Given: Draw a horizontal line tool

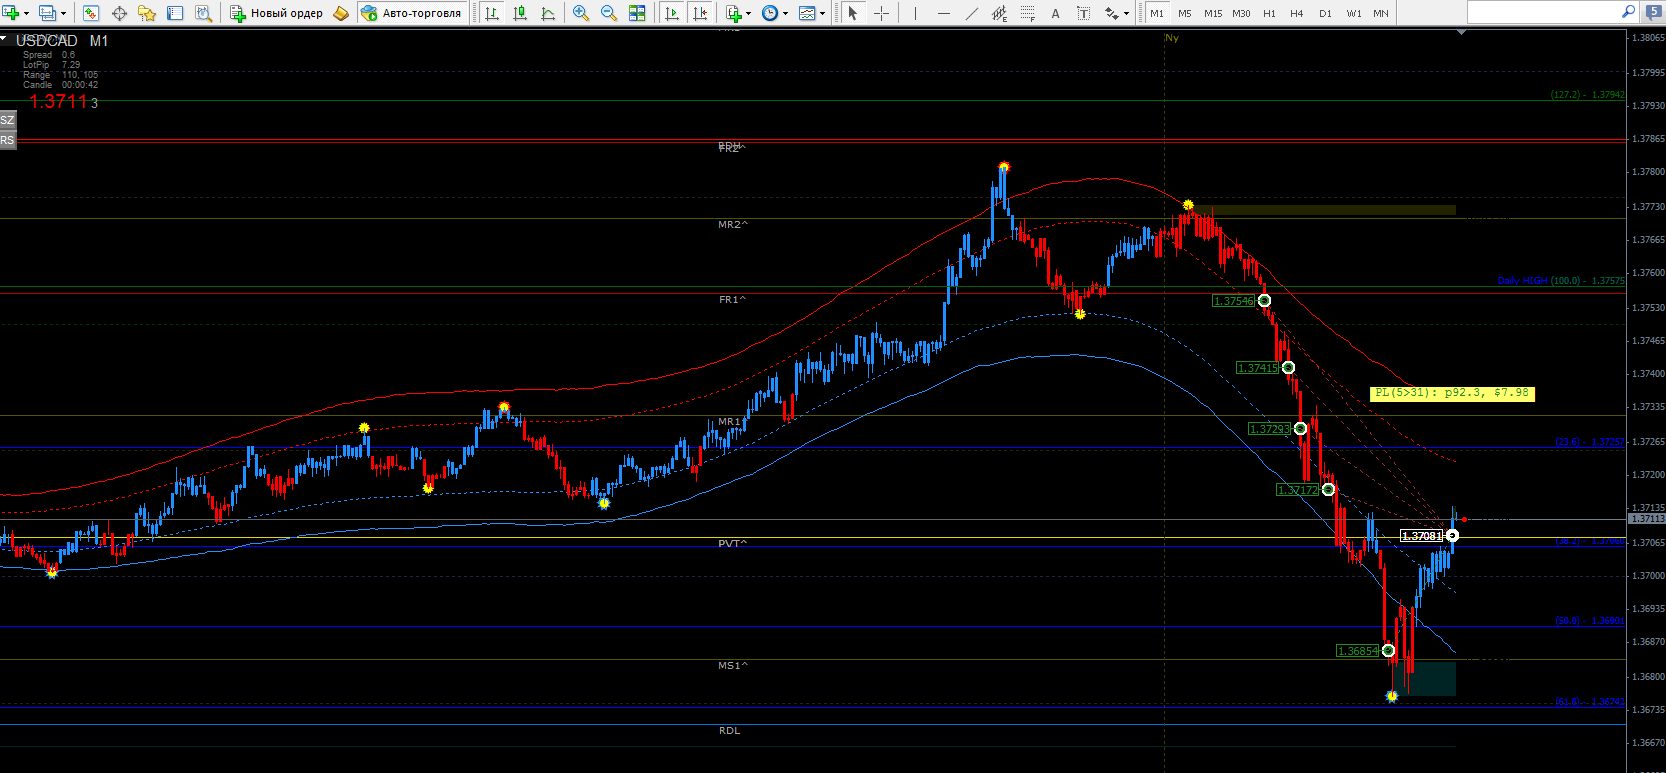Looking at the screenshot, I should [x=943, y=13].
